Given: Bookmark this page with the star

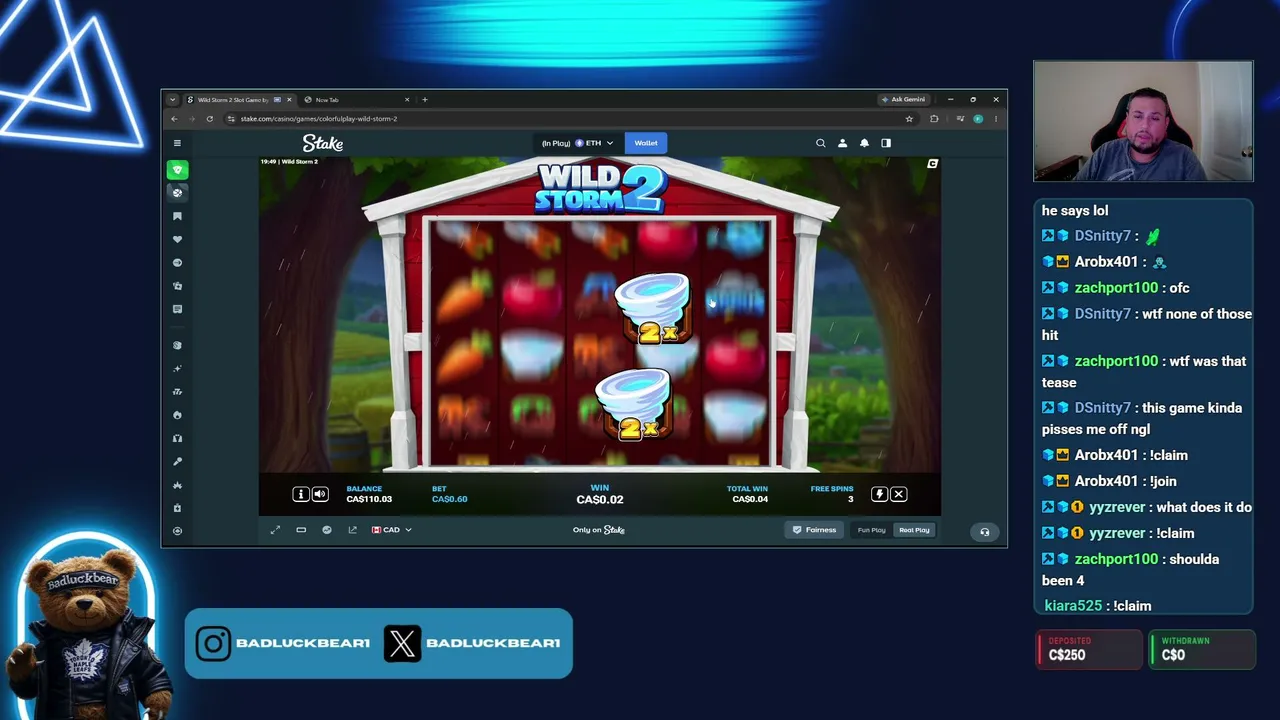Looking at the screenshot, I should (x=909, y=119).
